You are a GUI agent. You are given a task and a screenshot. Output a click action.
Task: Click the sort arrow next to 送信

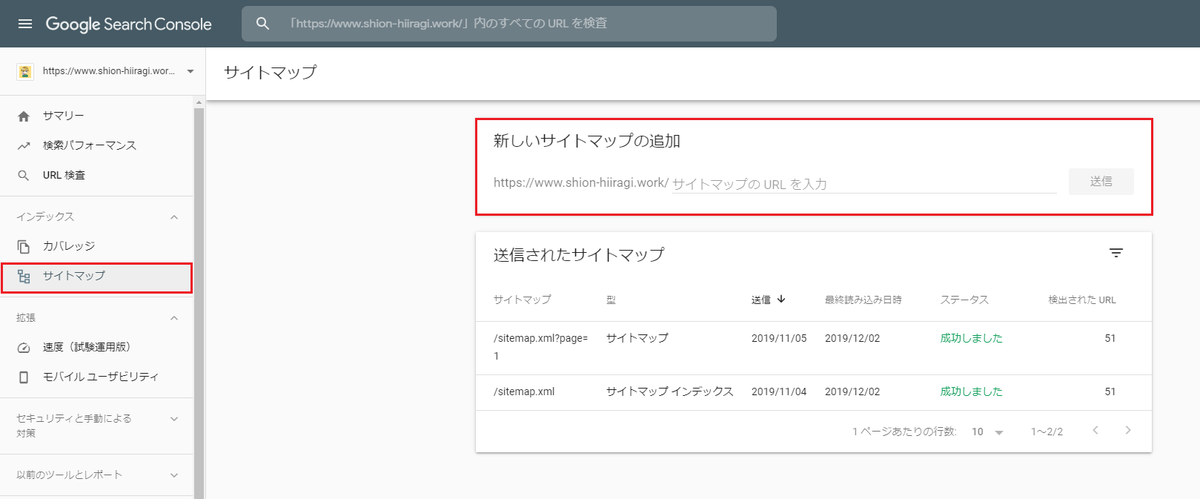781,299
